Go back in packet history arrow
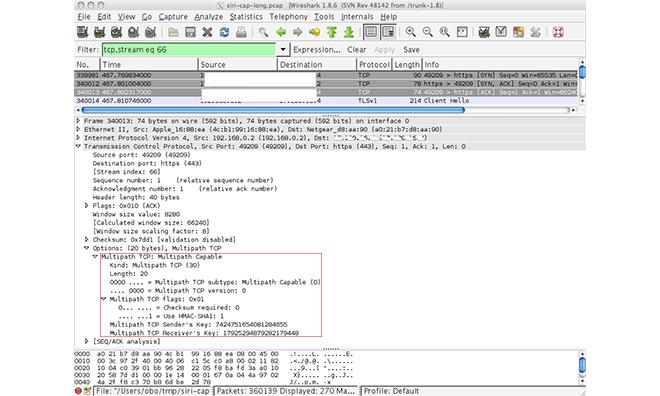This screenshot has height=396, width=660. click(281, 32)
